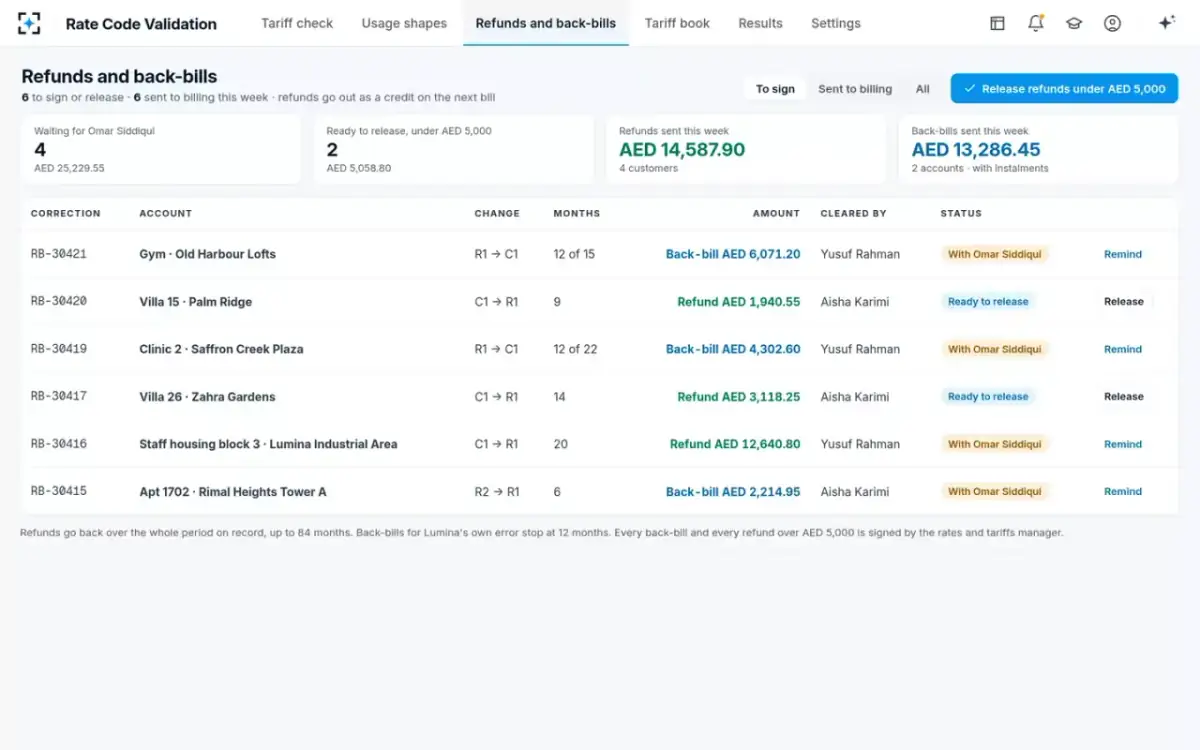
Task: Click correction ID RB-30416
Action: tap(59, 444)
